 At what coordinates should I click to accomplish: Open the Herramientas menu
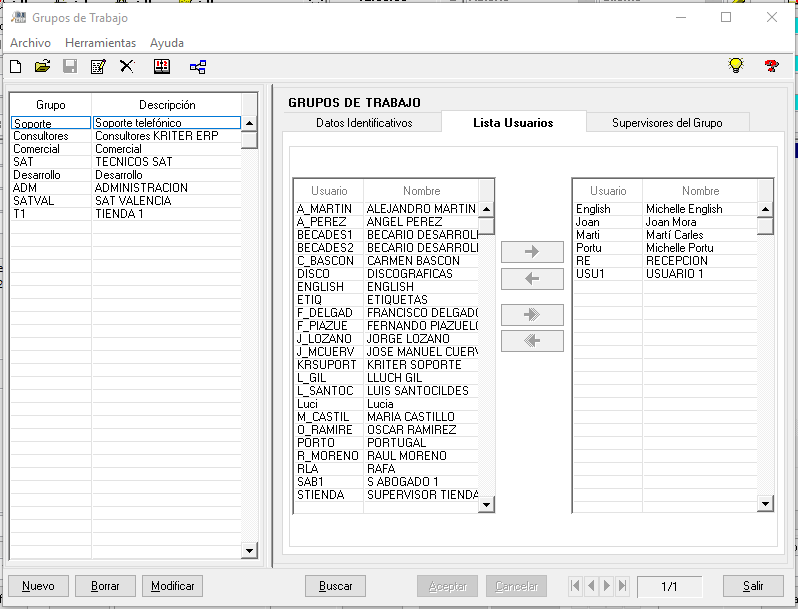click(100, 43)
